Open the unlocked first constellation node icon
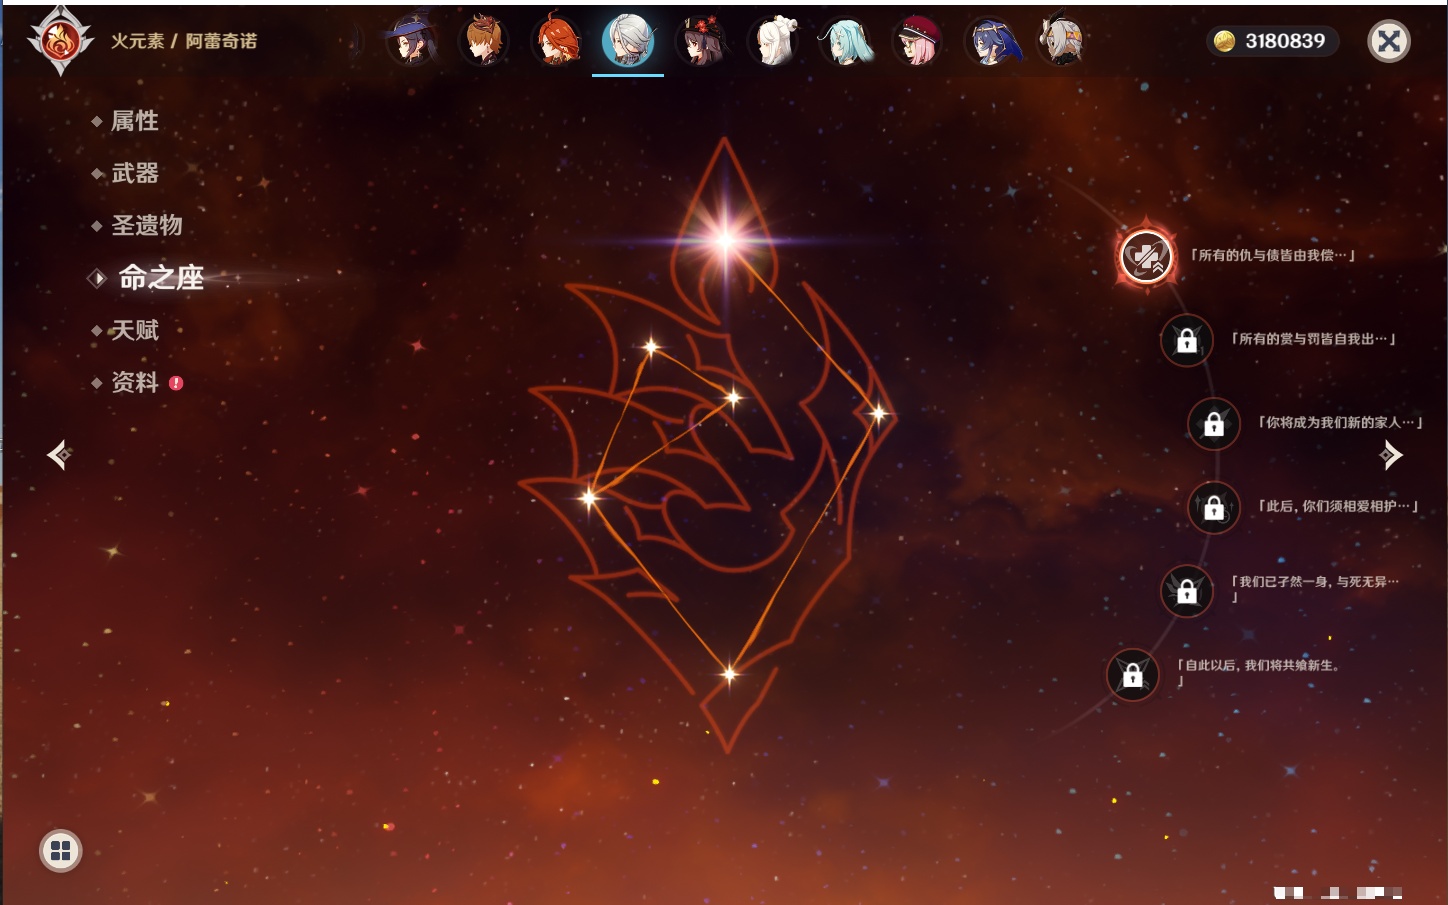 click(1146, 257)
